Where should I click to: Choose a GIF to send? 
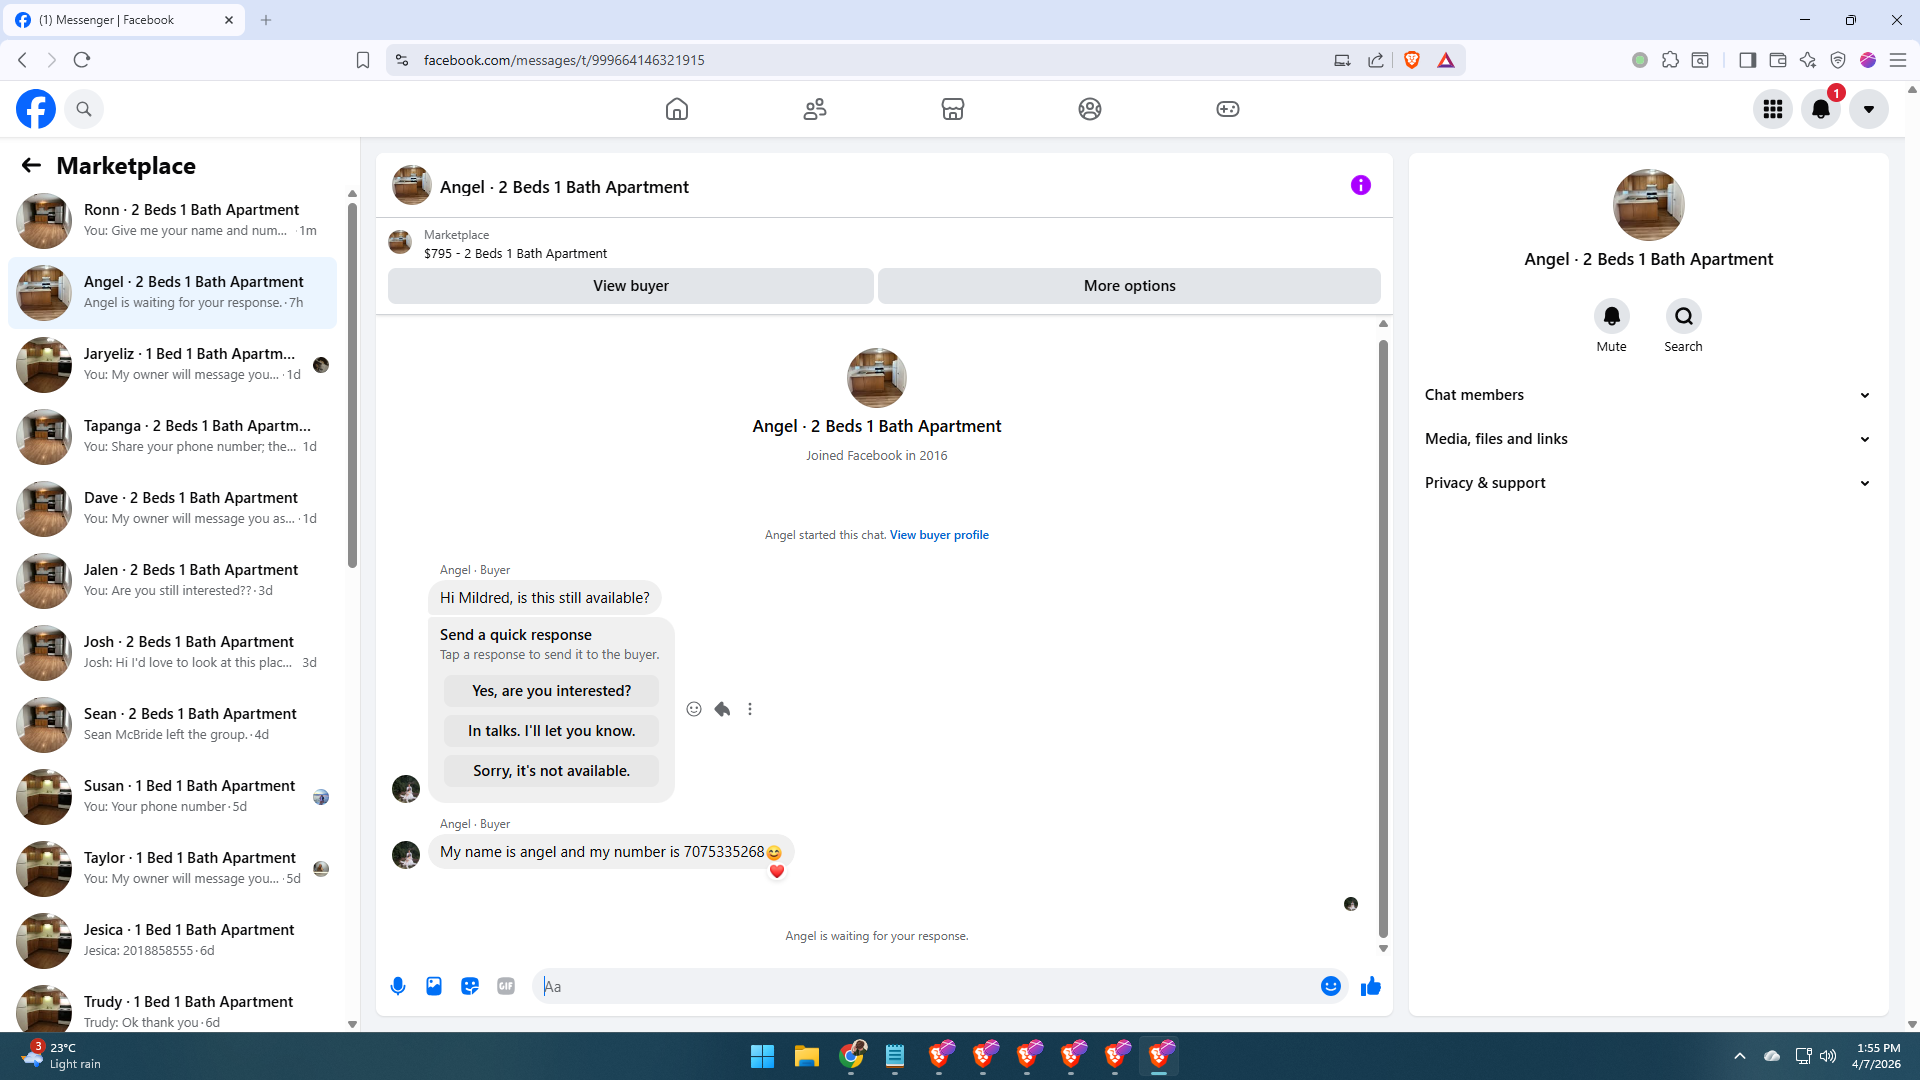506,987
